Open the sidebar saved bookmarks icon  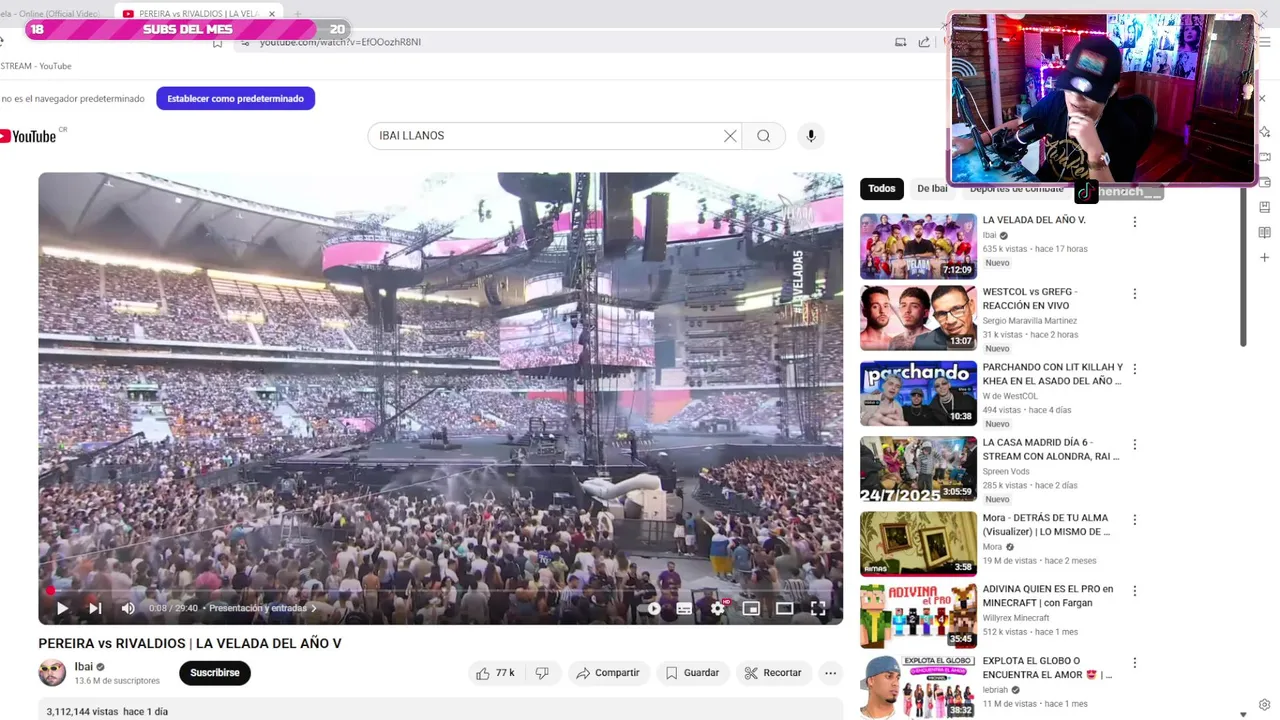point(1265,207)
